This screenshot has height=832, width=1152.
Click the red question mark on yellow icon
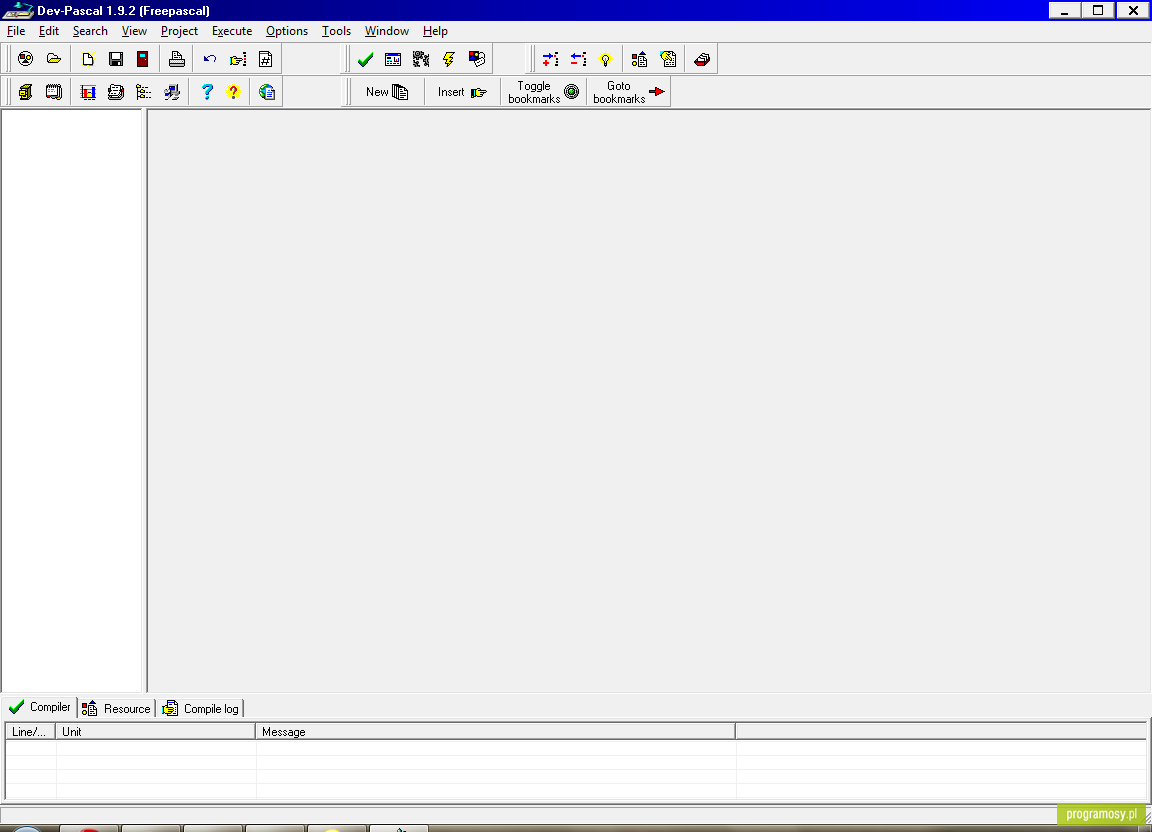pyautogui.click(x=234, y=92)
